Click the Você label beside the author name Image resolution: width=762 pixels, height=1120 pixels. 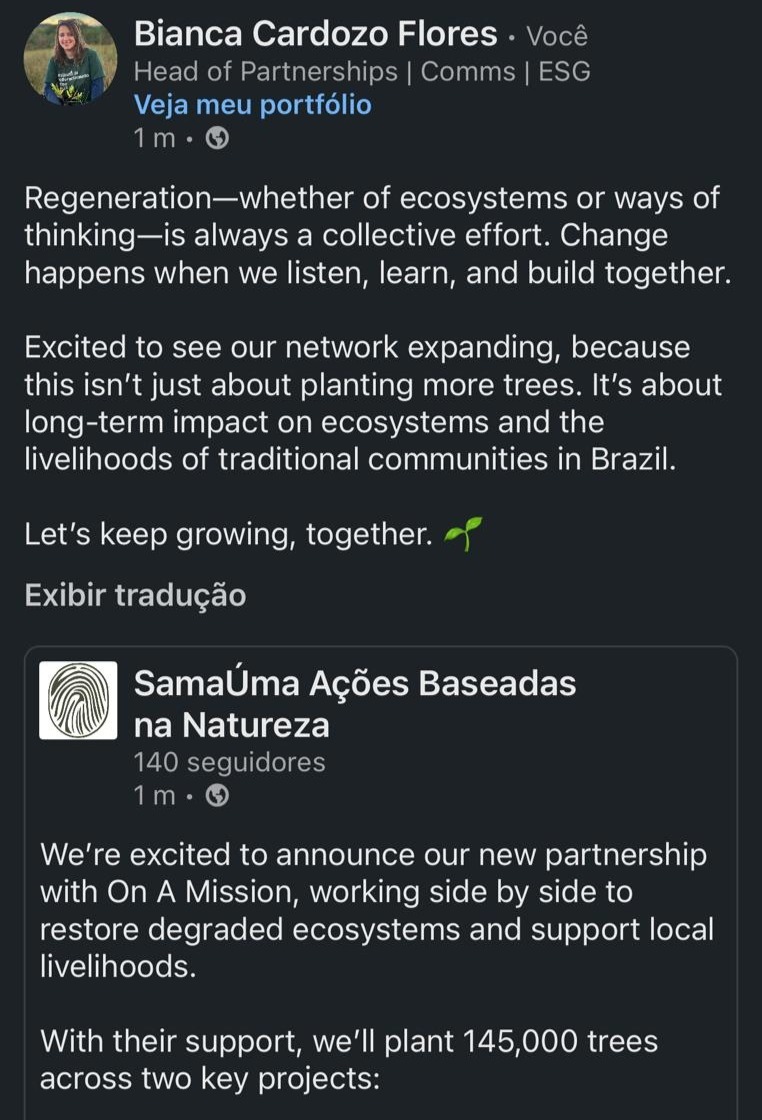tap(557, 37)
